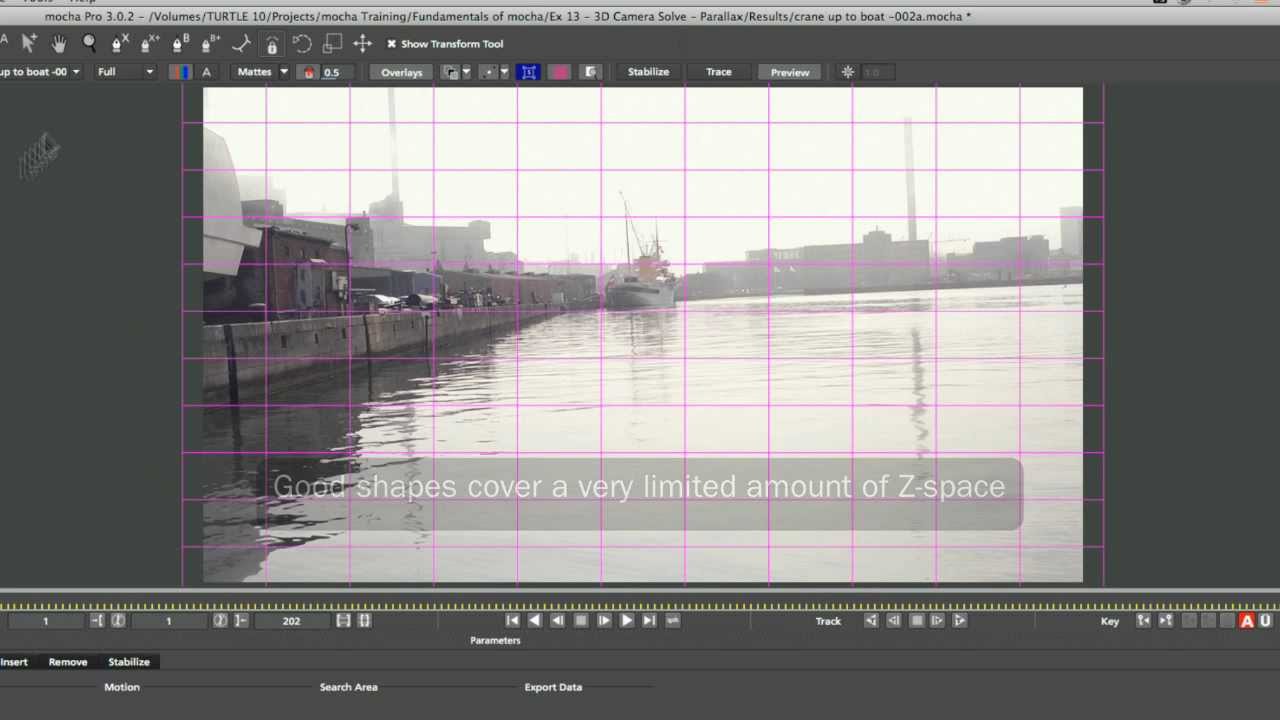Viewport: 1280px width, 720px height.
Task: Click the Stabilize view button
Action: point(648,72)
